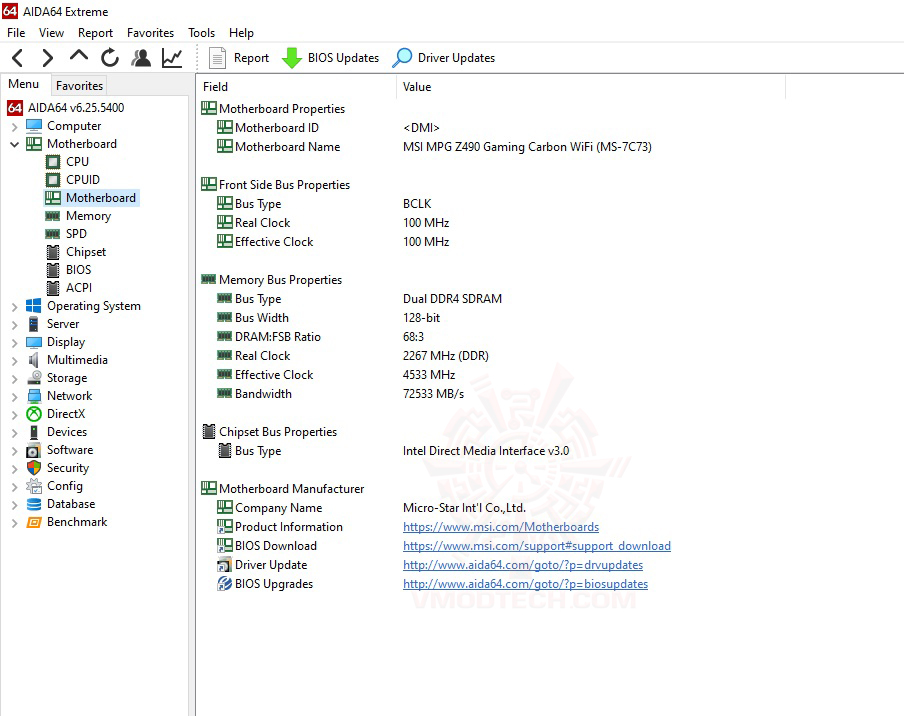Select the Bus Width row
This screenshot has height=716, width=904.
click(328, 318)
